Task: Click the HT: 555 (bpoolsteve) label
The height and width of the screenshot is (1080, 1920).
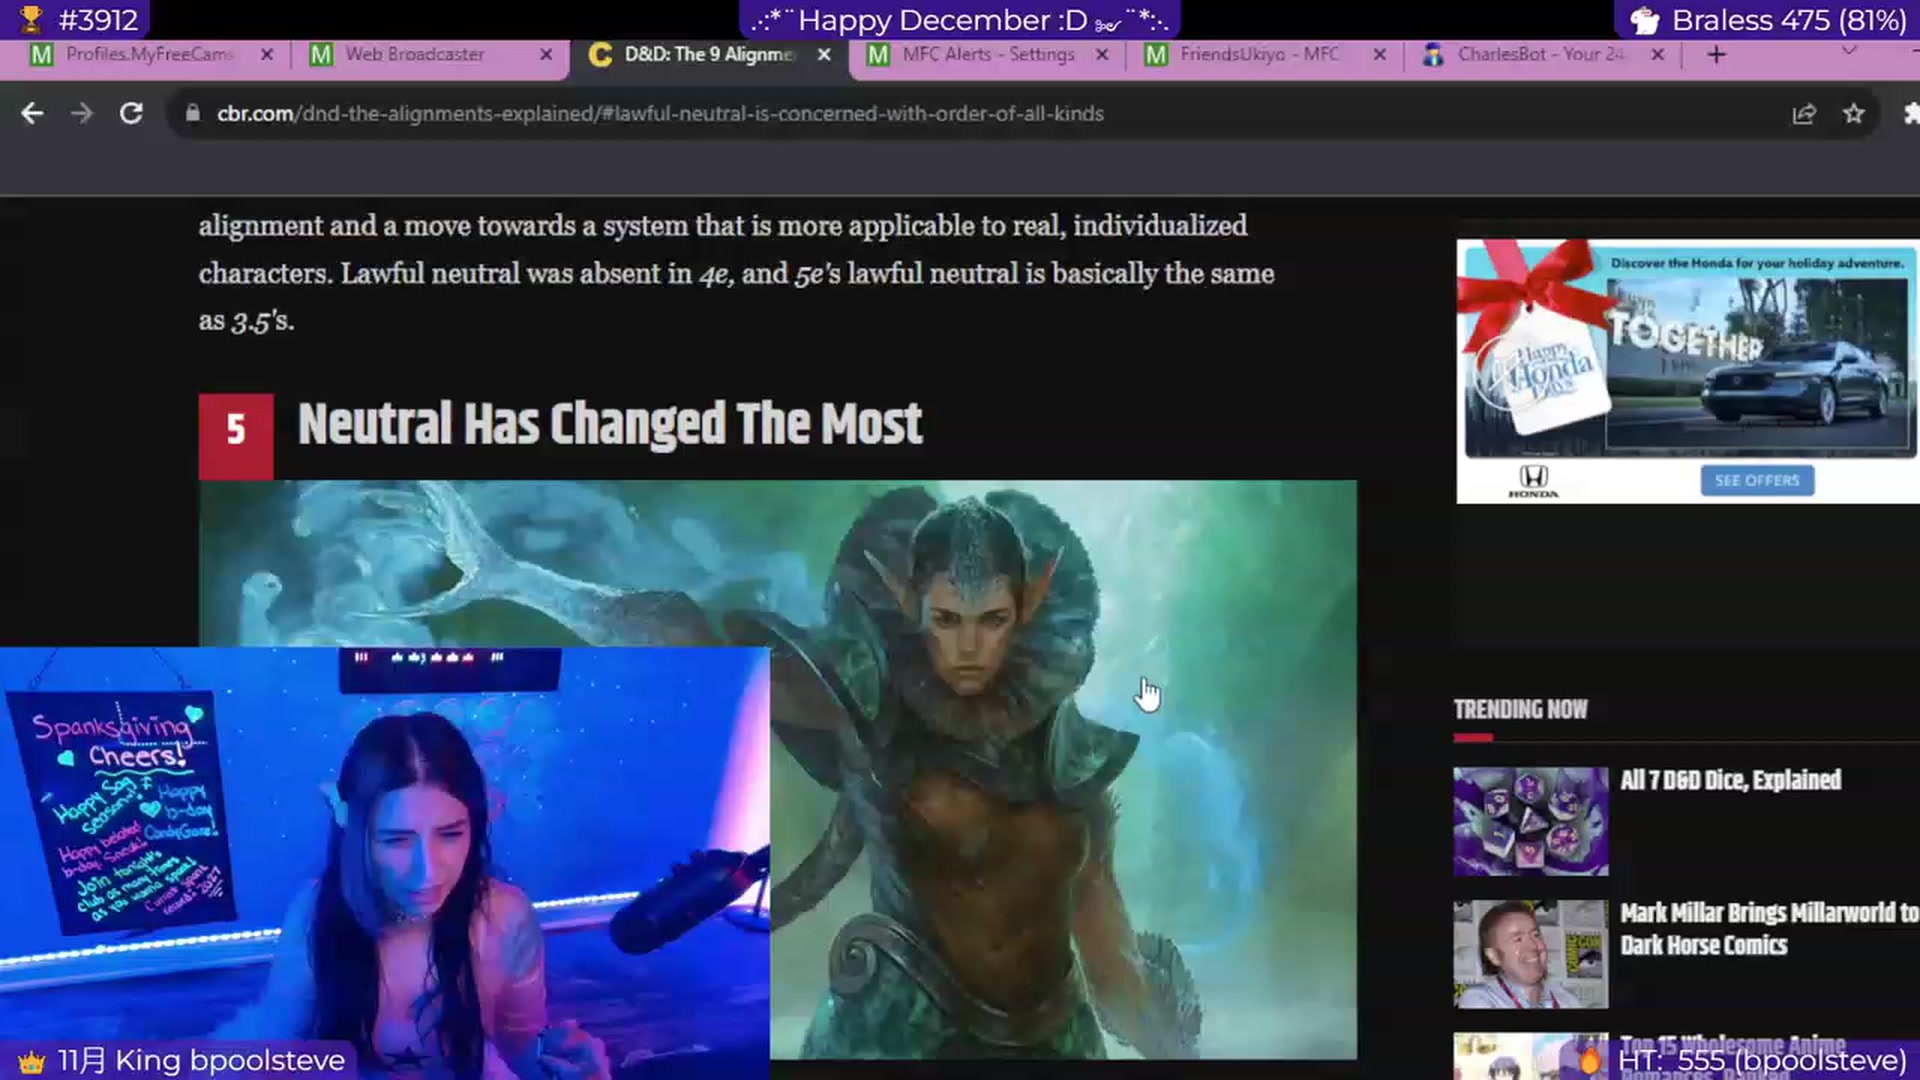Action: click(x=1745, y=1060)
